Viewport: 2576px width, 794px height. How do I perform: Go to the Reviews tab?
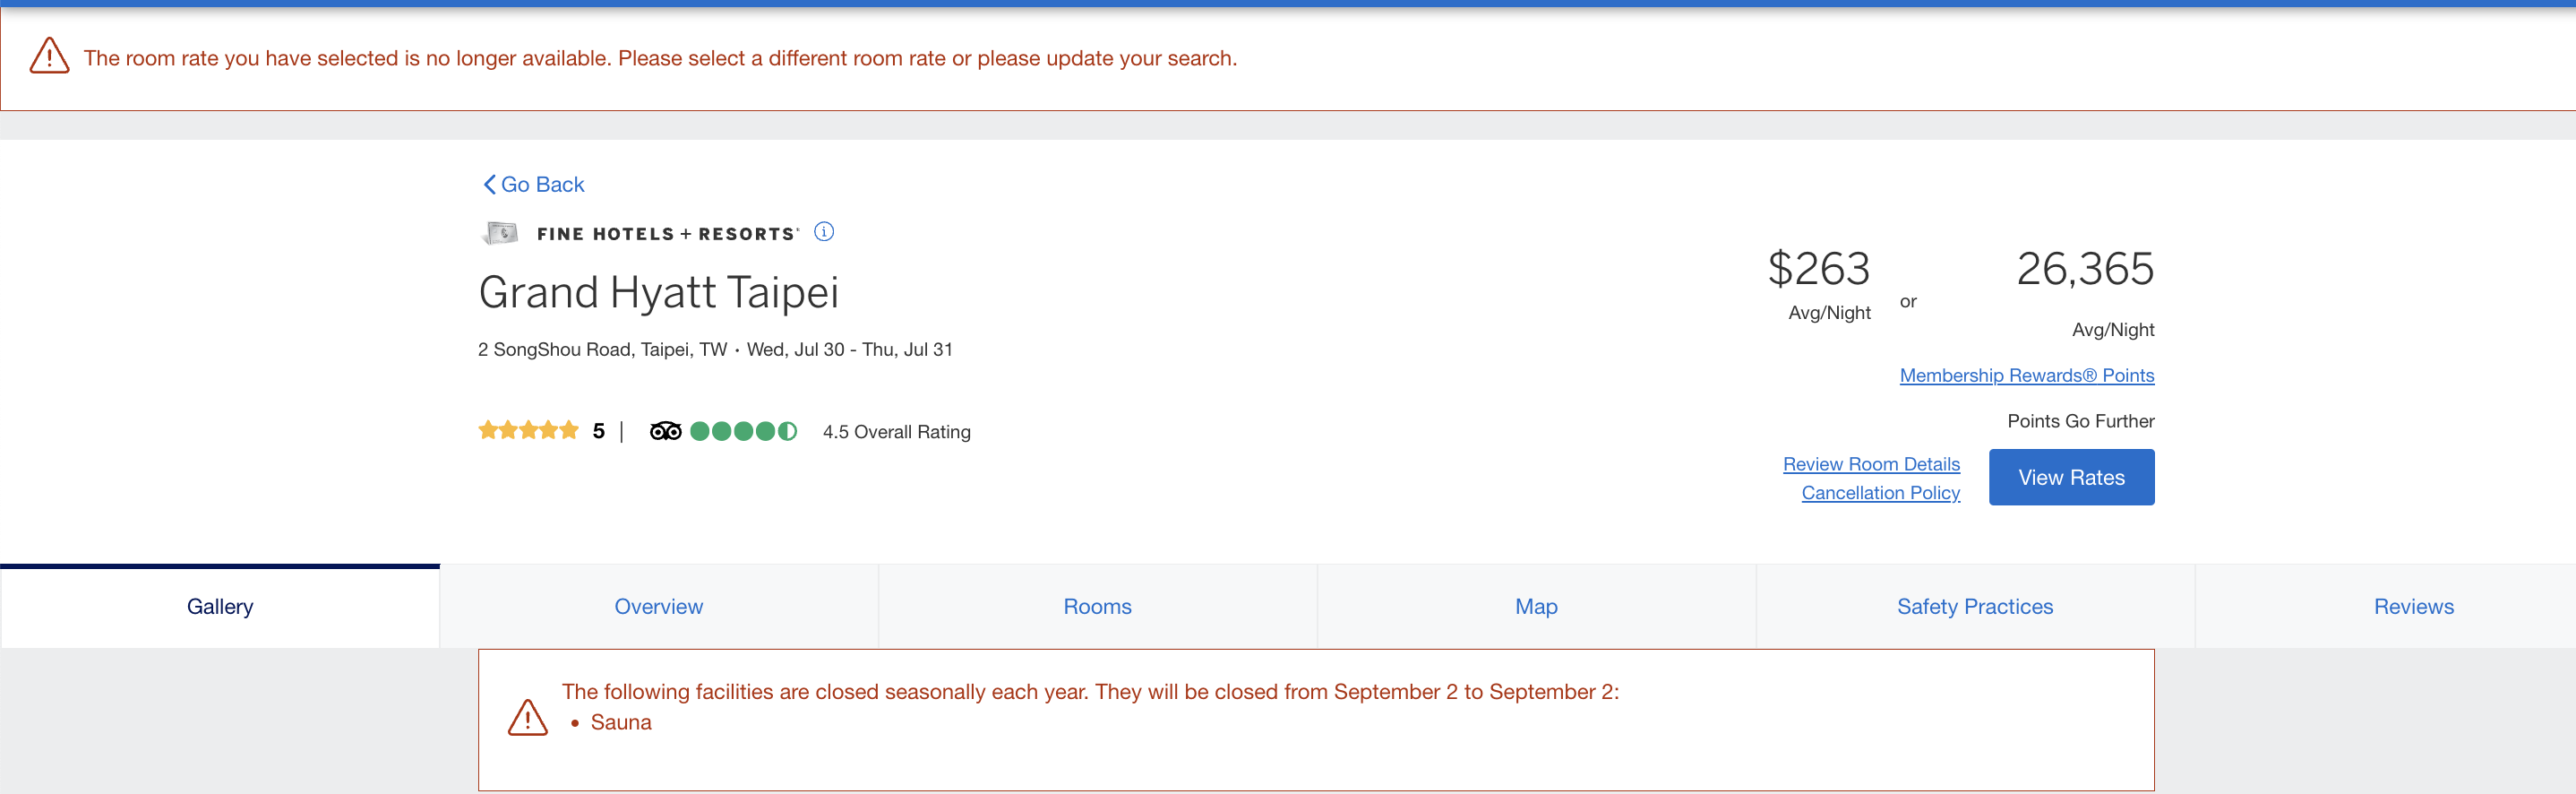(x=2413, y=606)
